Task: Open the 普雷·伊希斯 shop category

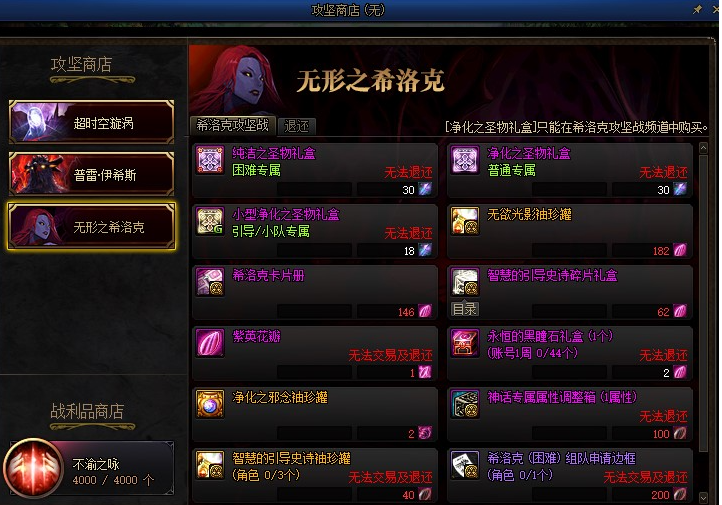Action: point(91,174)
